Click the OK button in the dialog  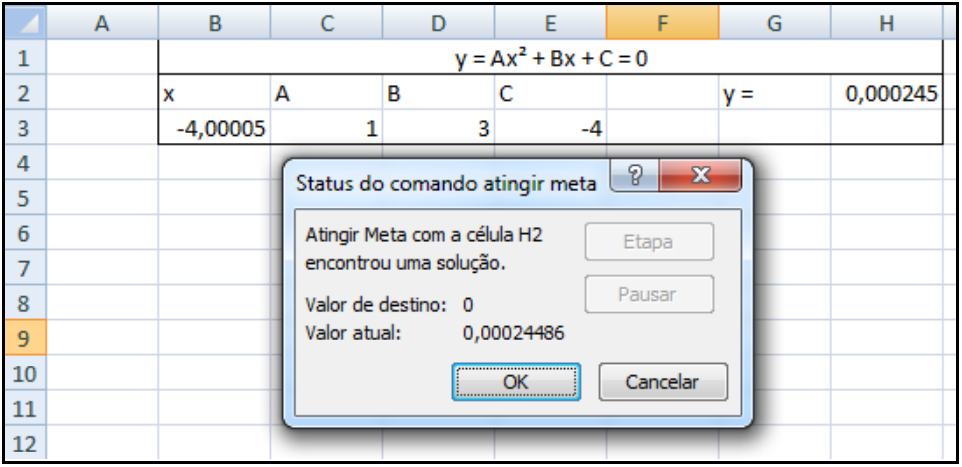[516, 382]
